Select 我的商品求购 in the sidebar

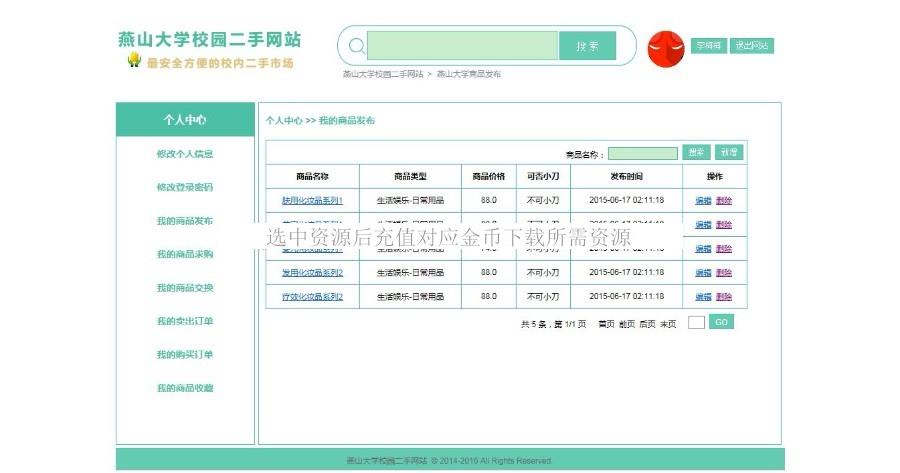tap(185, 254)
